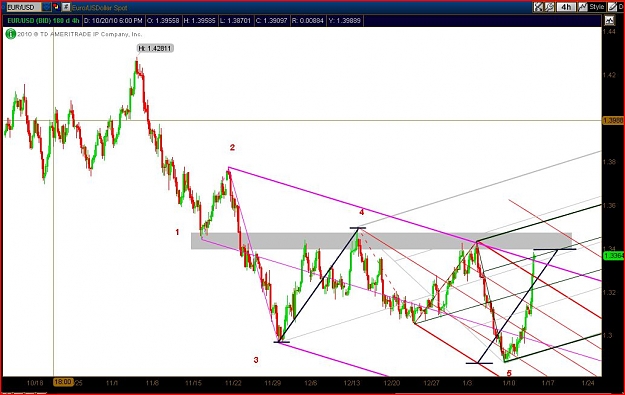Click the Euro/USDollar Spot title text
The width and height of the screenshot is (625, 395).
coord(100,7)
